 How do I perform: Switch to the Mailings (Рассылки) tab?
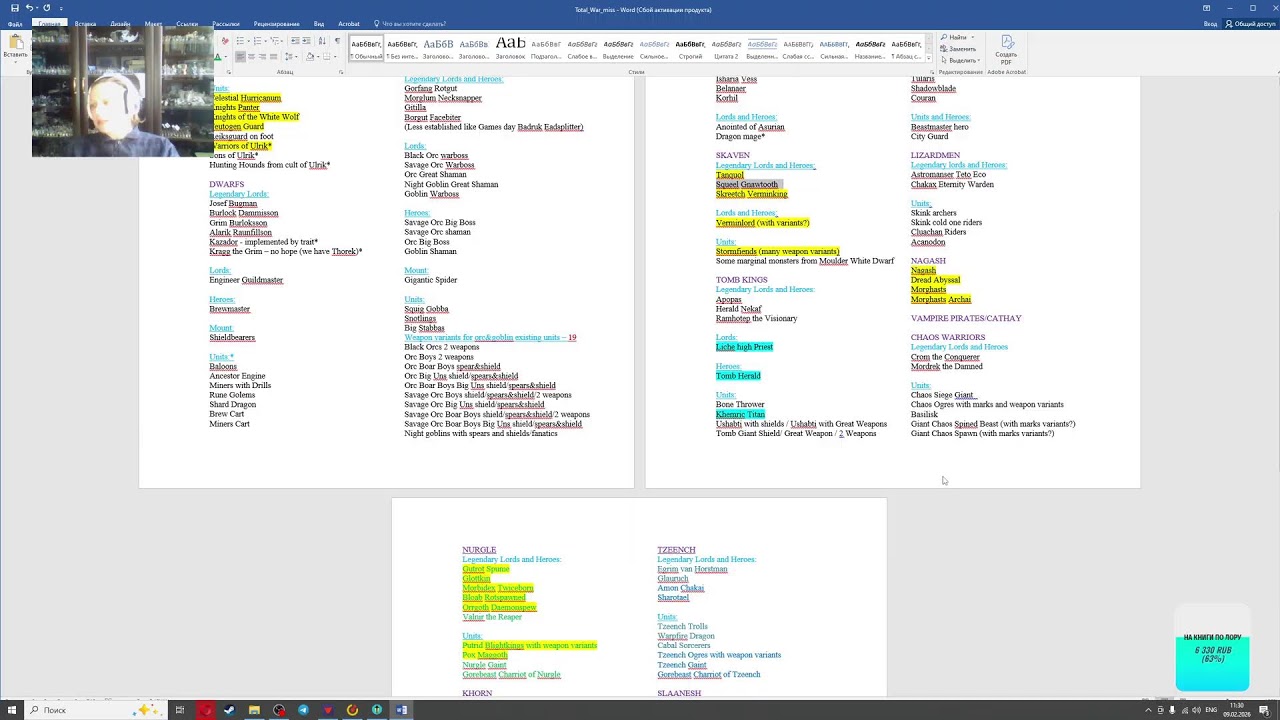coord(225,24)
